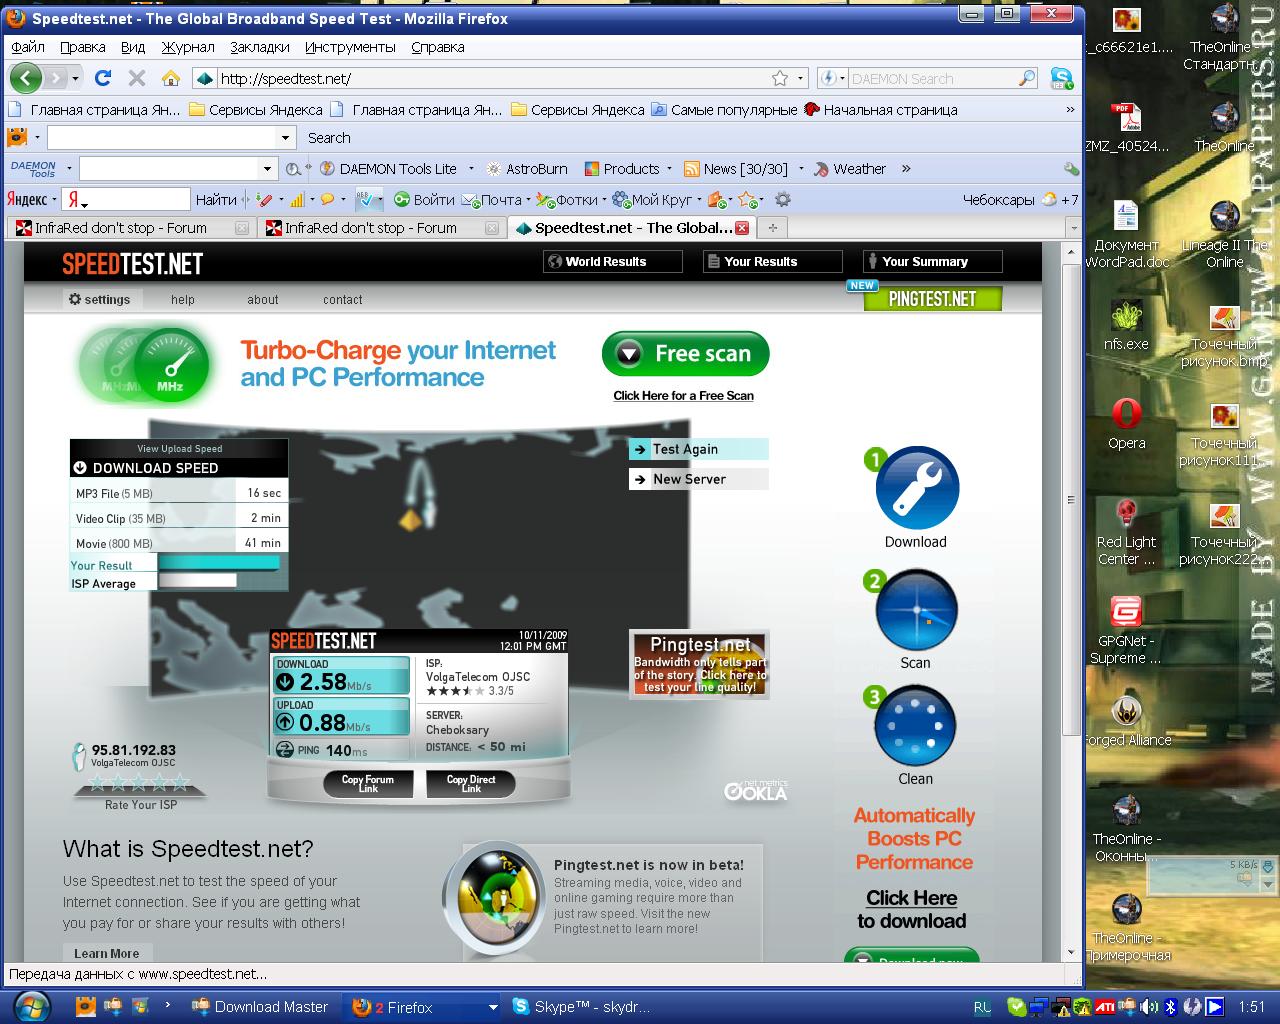1280x1024 pixels.
Task: Click the ISP Average speed bar
Action: coord(197,580)
